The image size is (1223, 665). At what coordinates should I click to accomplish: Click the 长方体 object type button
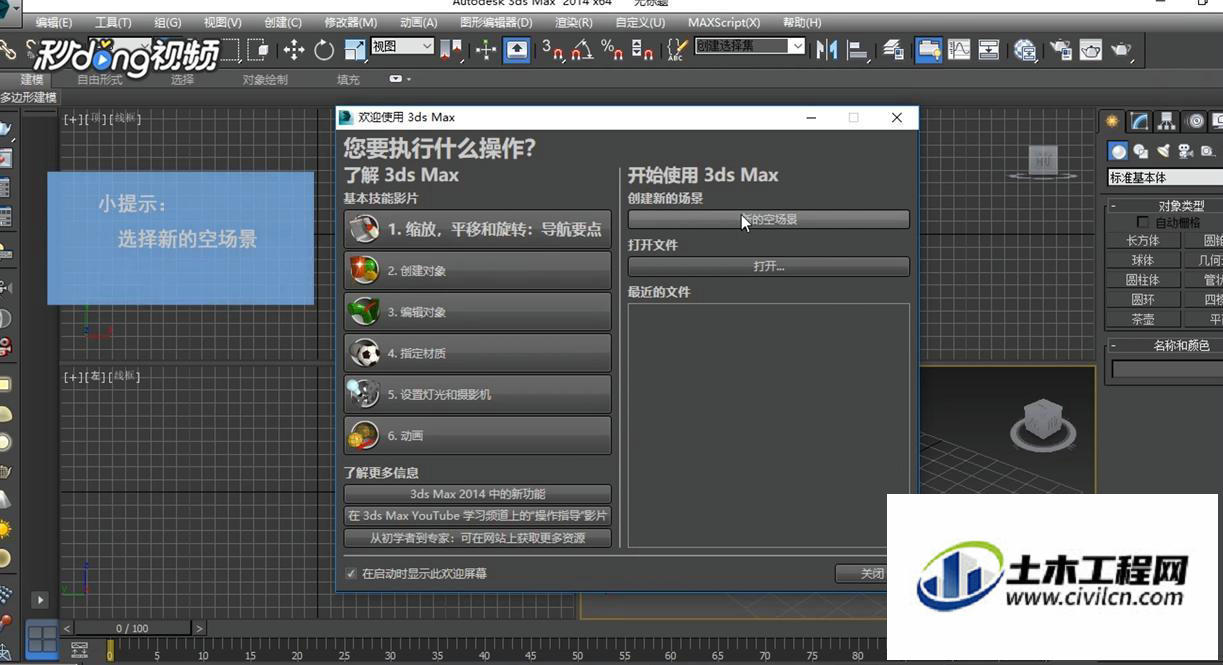[1143, 241]
